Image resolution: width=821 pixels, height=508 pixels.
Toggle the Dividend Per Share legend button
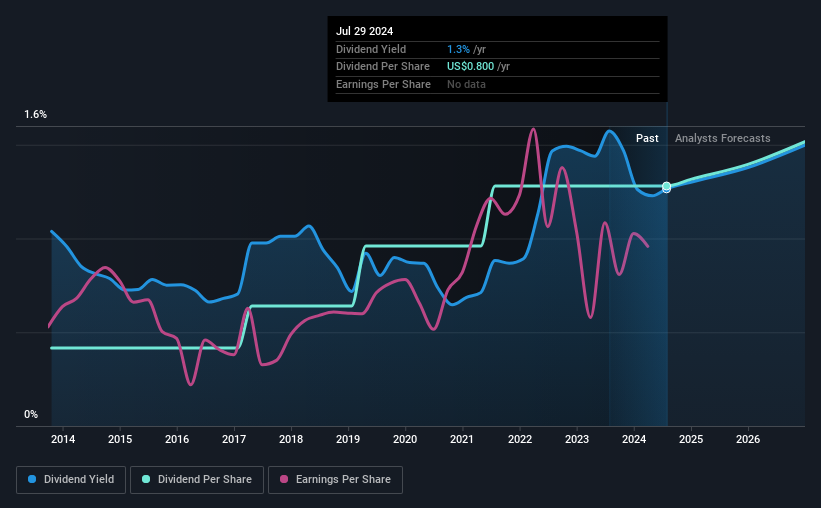[x=197, y=480]
